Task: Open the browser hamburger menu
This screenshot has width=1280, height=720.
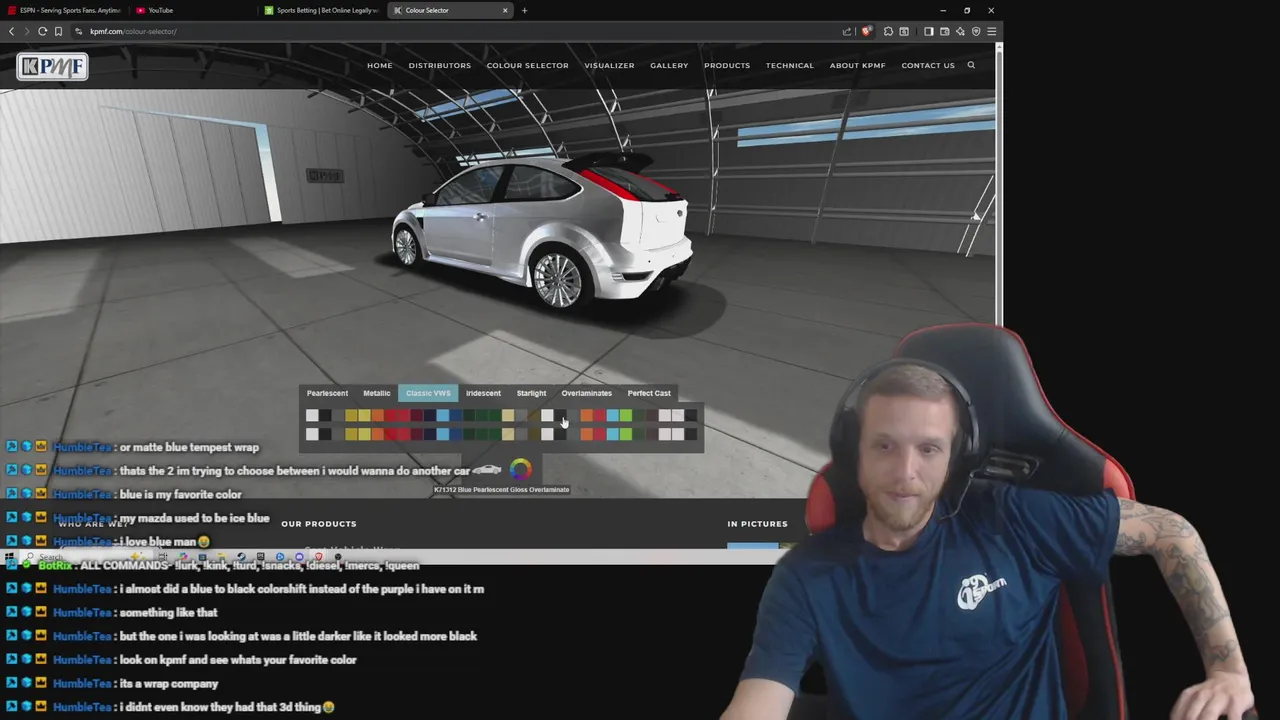Action: (x=991, y=31)
